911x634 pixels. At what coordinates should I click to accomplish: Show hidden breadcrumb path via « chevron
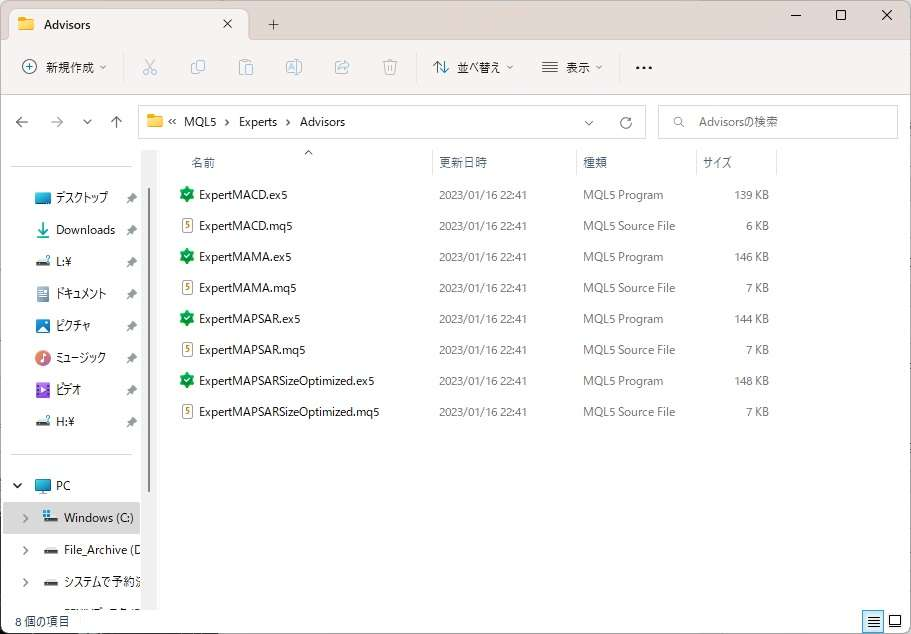(172, 121)
